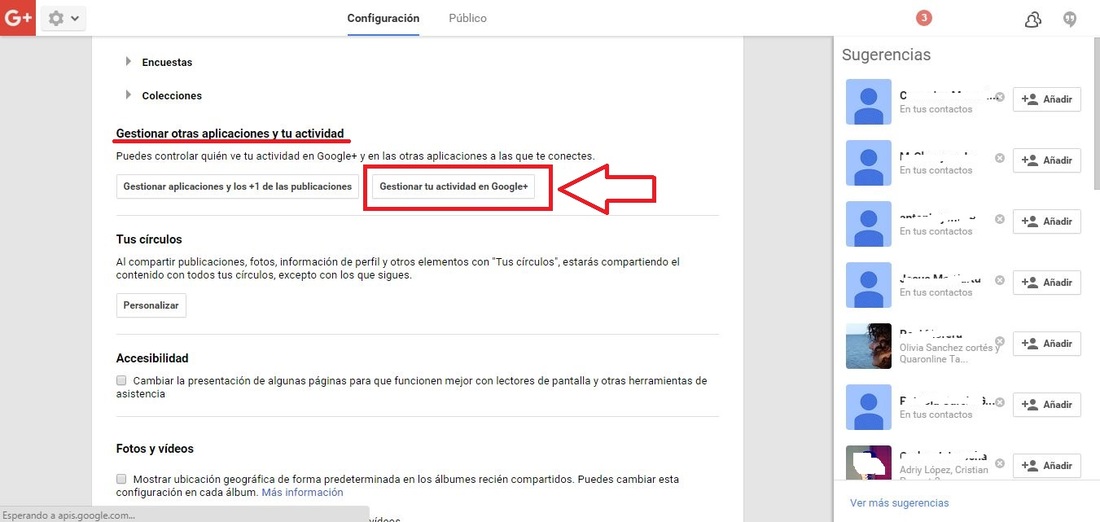
Task: Click the Accesibilidad heading
Action: pos(152,358)
